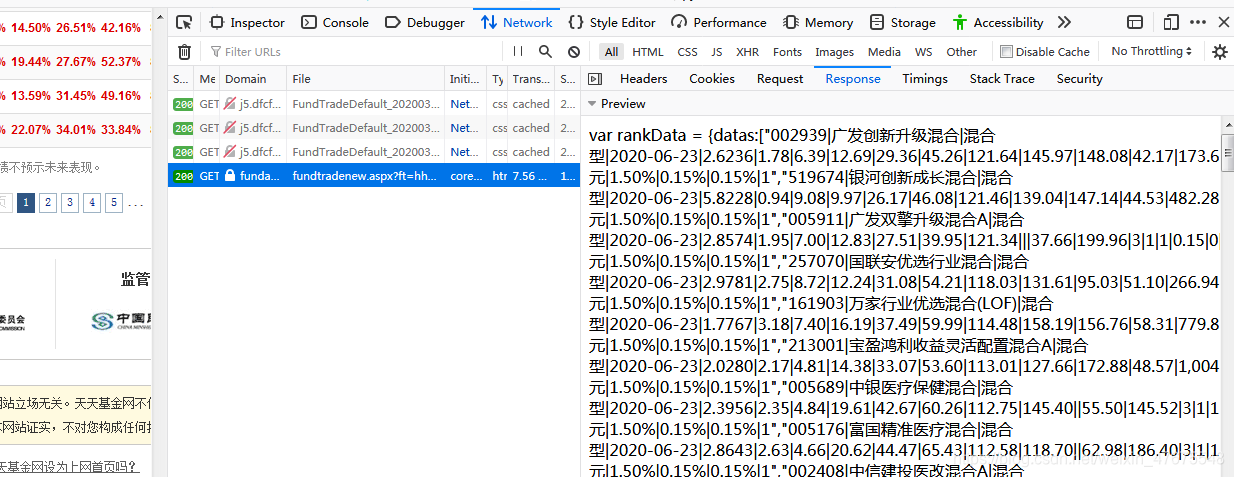Activate the element picker icon
This screenshot has width=1234, height=477.
tap(183, 22)
